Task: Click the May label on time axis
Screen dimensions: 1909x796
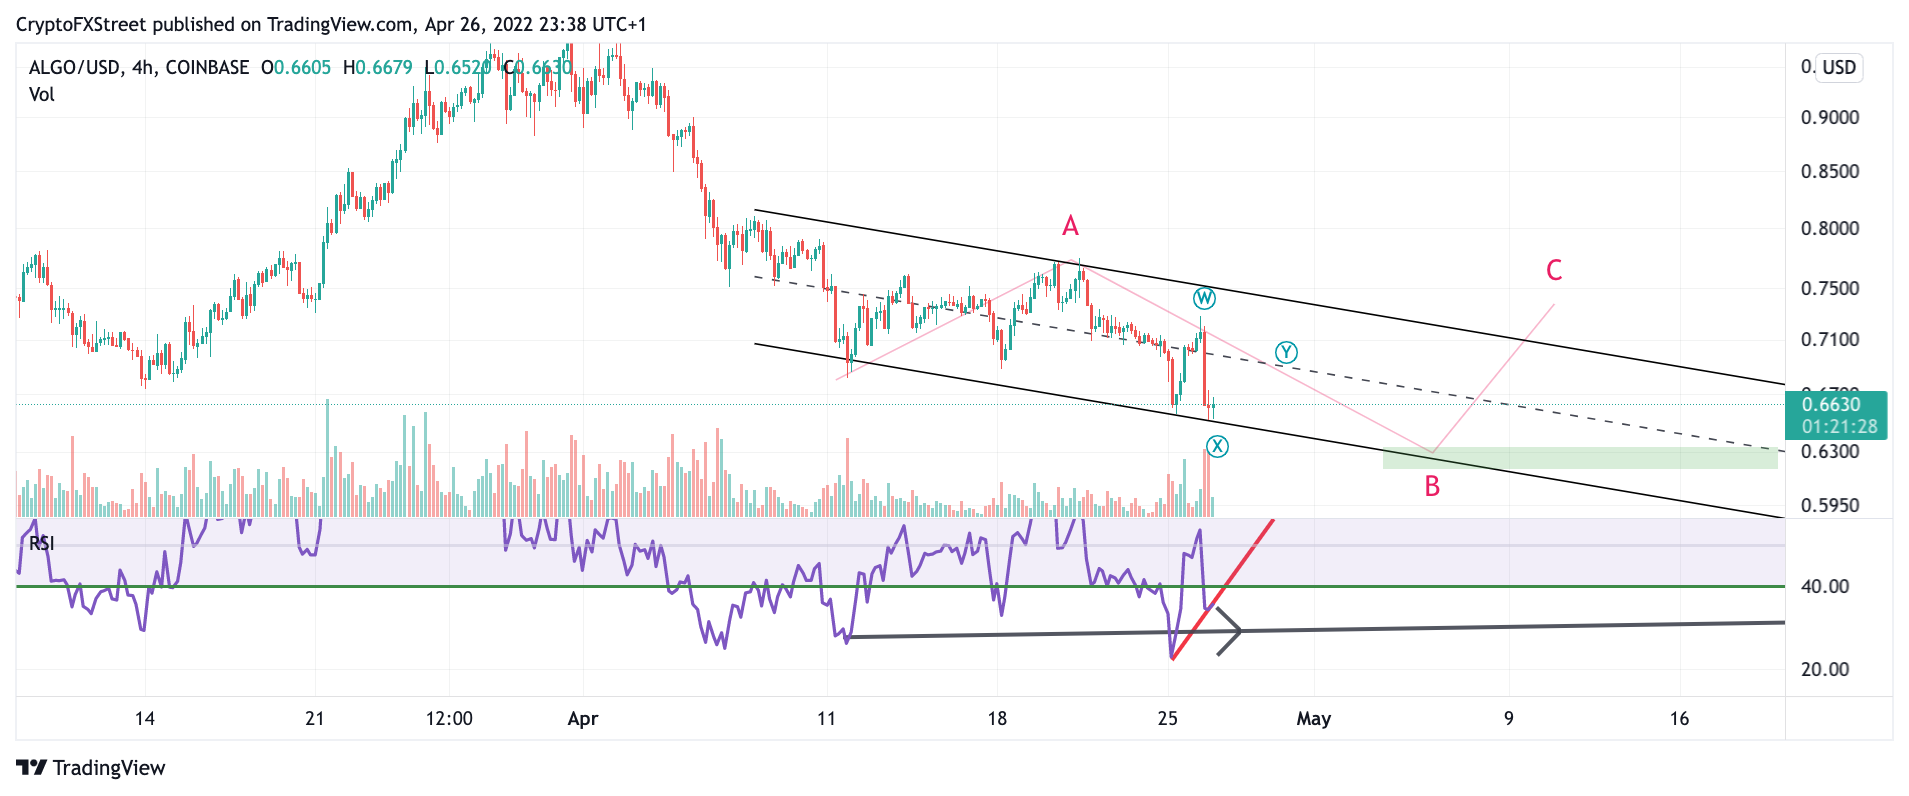Action: (x=1313, y=718)
